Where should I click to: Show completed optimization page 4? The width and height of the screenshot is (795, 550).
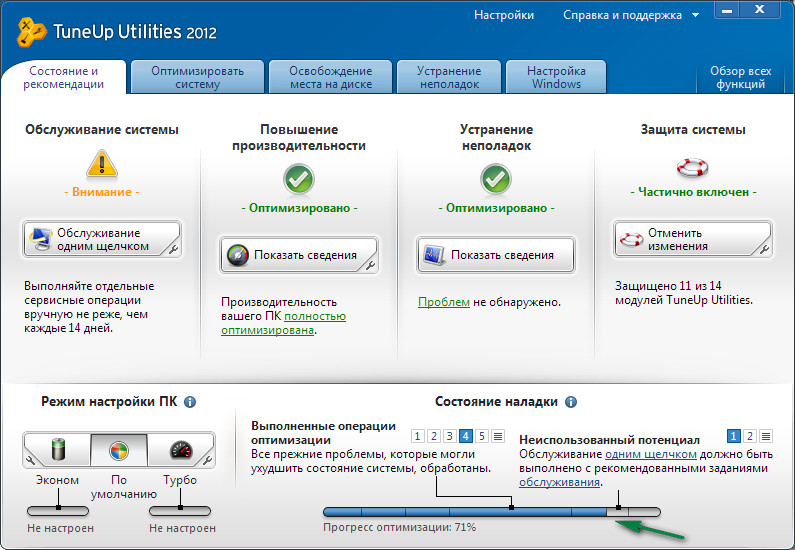465,436
